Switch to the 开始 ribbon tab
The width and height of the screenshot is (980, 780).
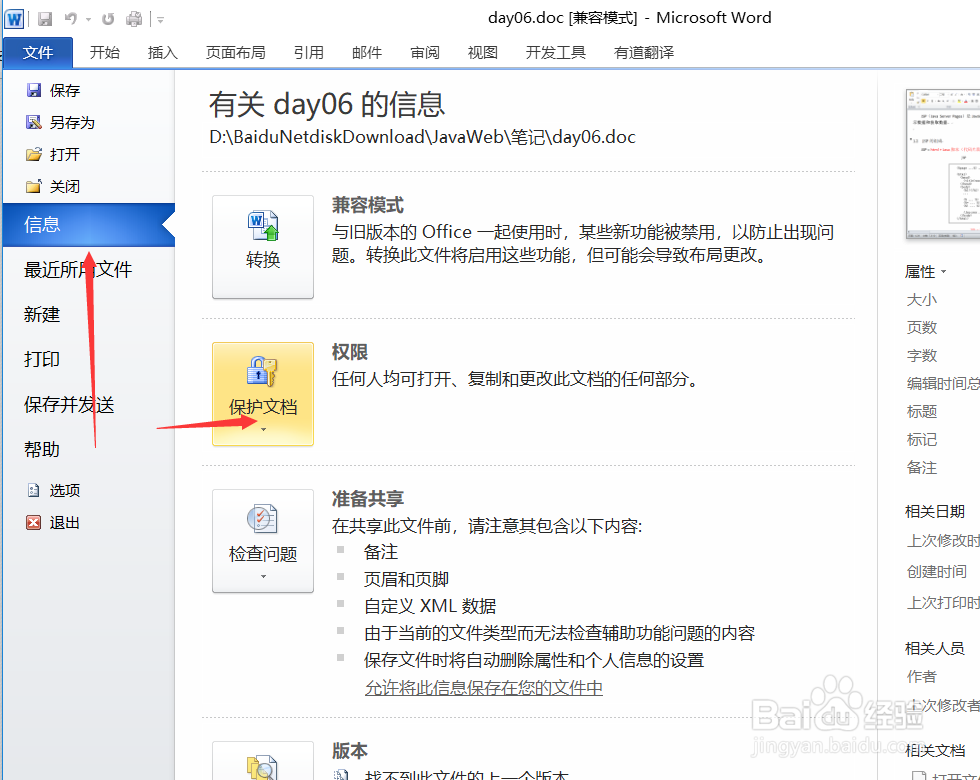(x=104, y=52)
